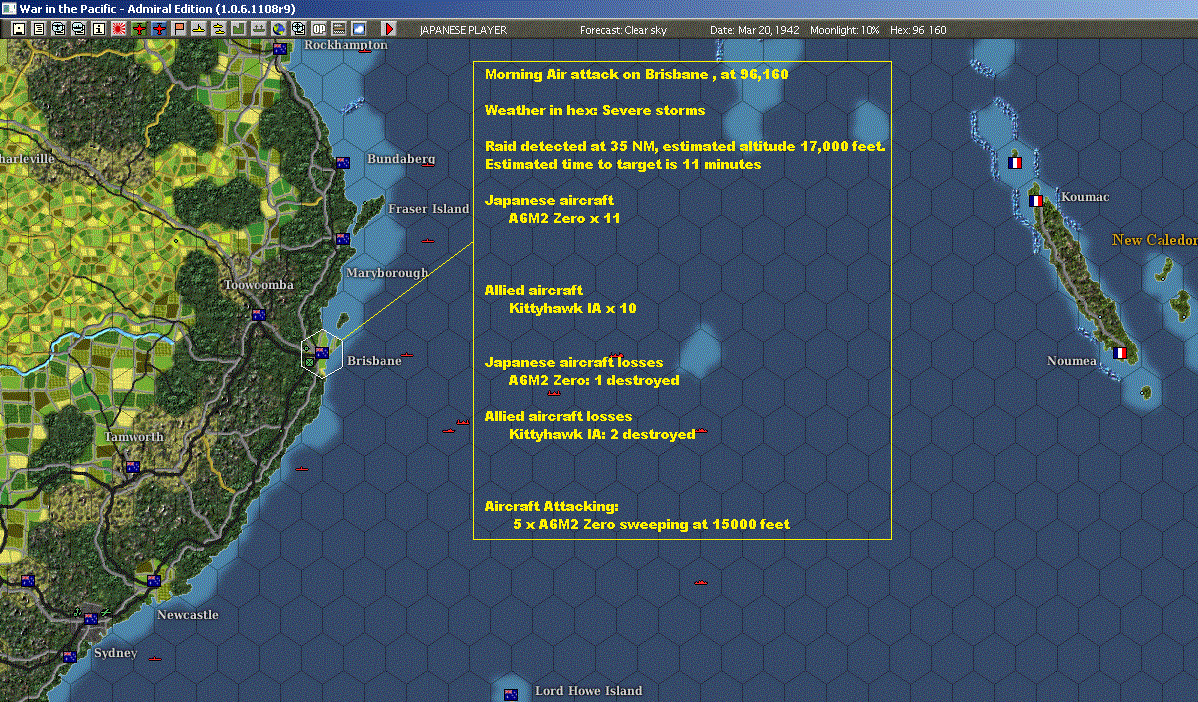Click the crosshair target toolbar icon
The width and height of the screenshot is (1198, 702).
click(299, 29)
